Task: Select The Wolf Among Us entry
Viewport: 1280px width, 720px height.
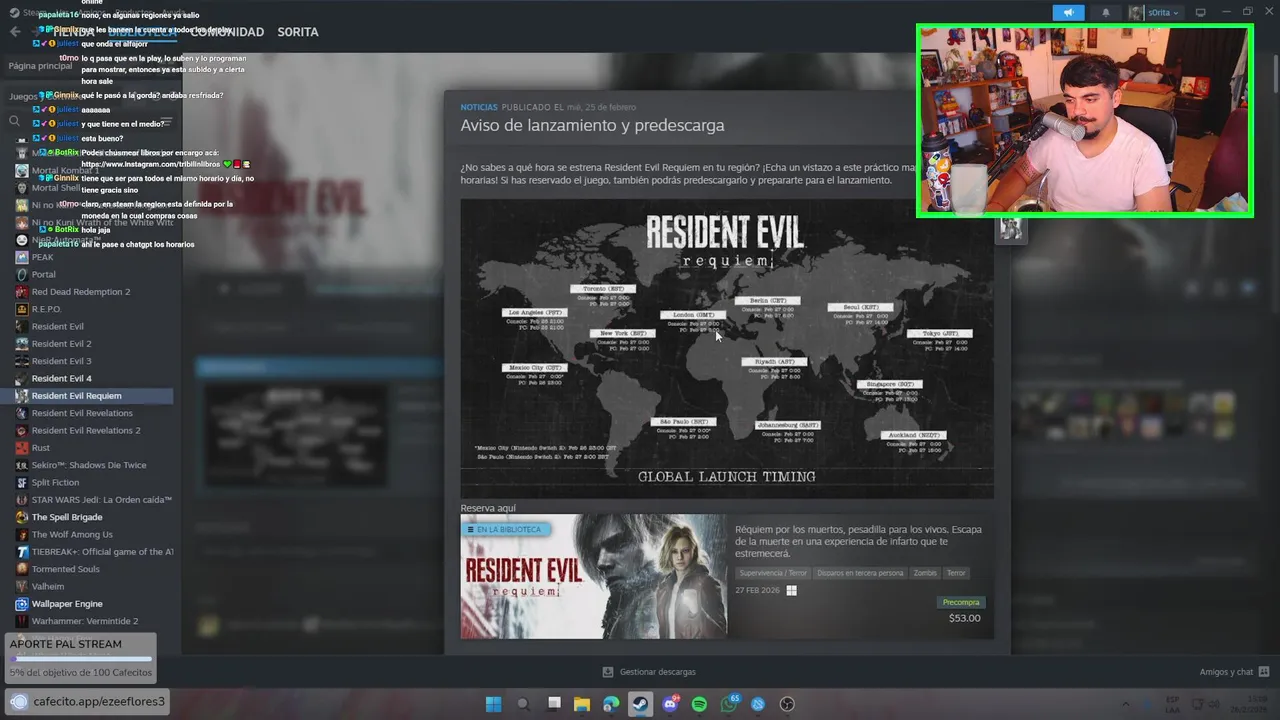Action: 72,534
